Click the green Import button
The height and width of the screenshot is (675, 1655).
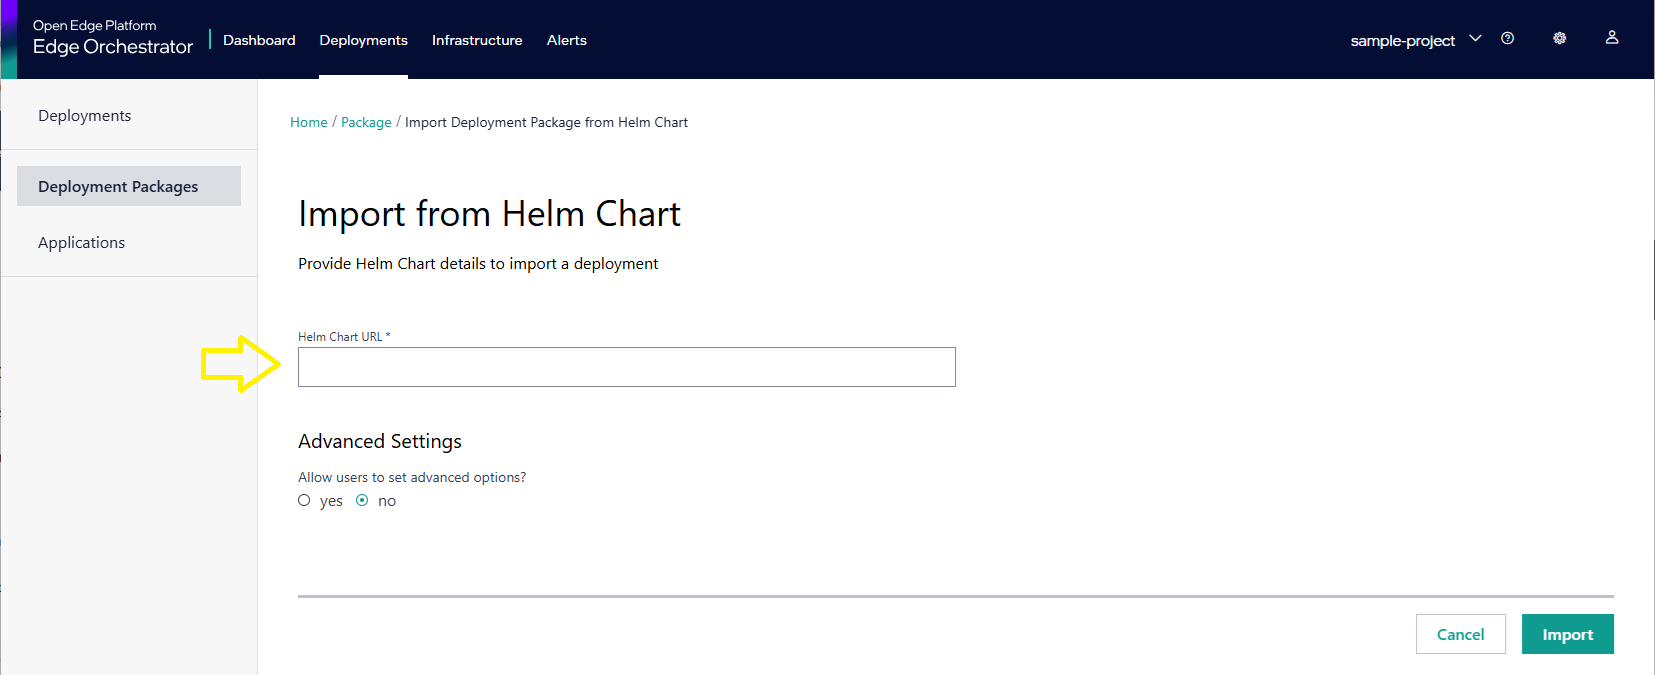1567,635
